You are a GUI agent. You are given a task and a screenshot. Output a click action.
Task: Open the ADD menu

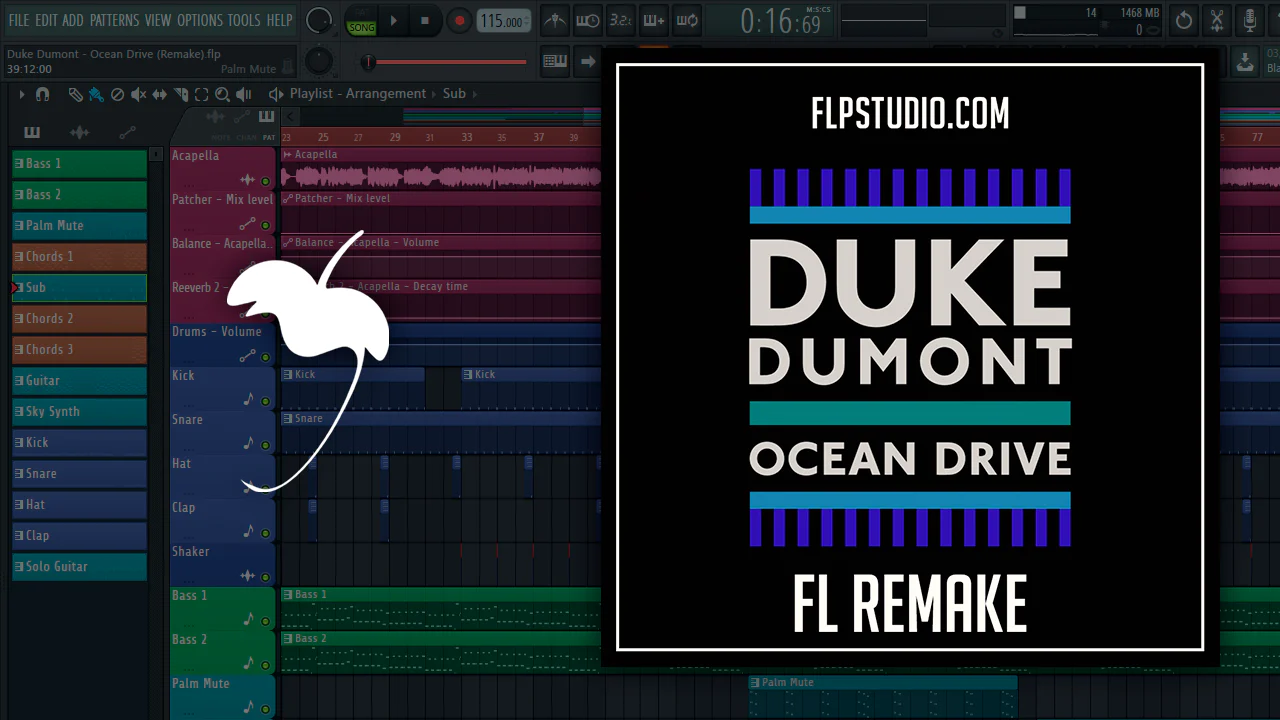(73, 20)
